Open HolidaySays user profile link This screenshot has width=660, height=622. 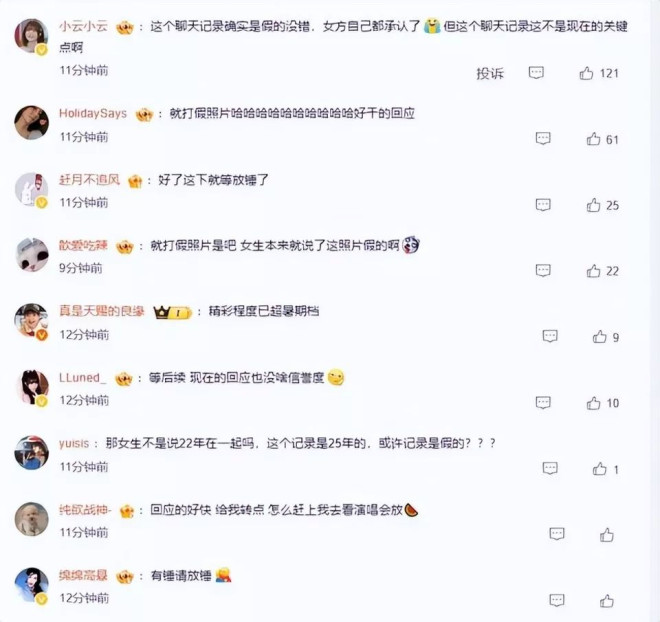click(x=93, y=113)
